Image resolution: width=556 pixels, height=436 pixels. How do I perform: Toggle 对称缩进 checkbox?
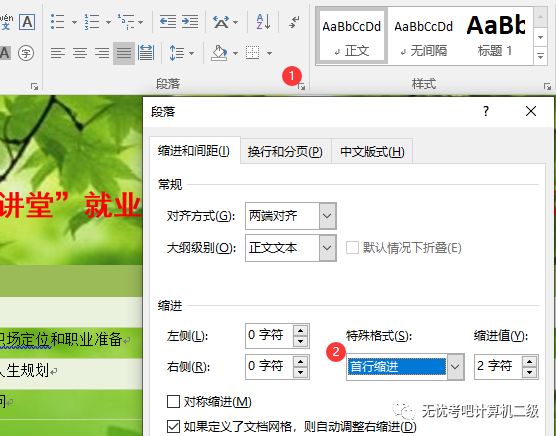pyautogui.click(x=173, y=402)
